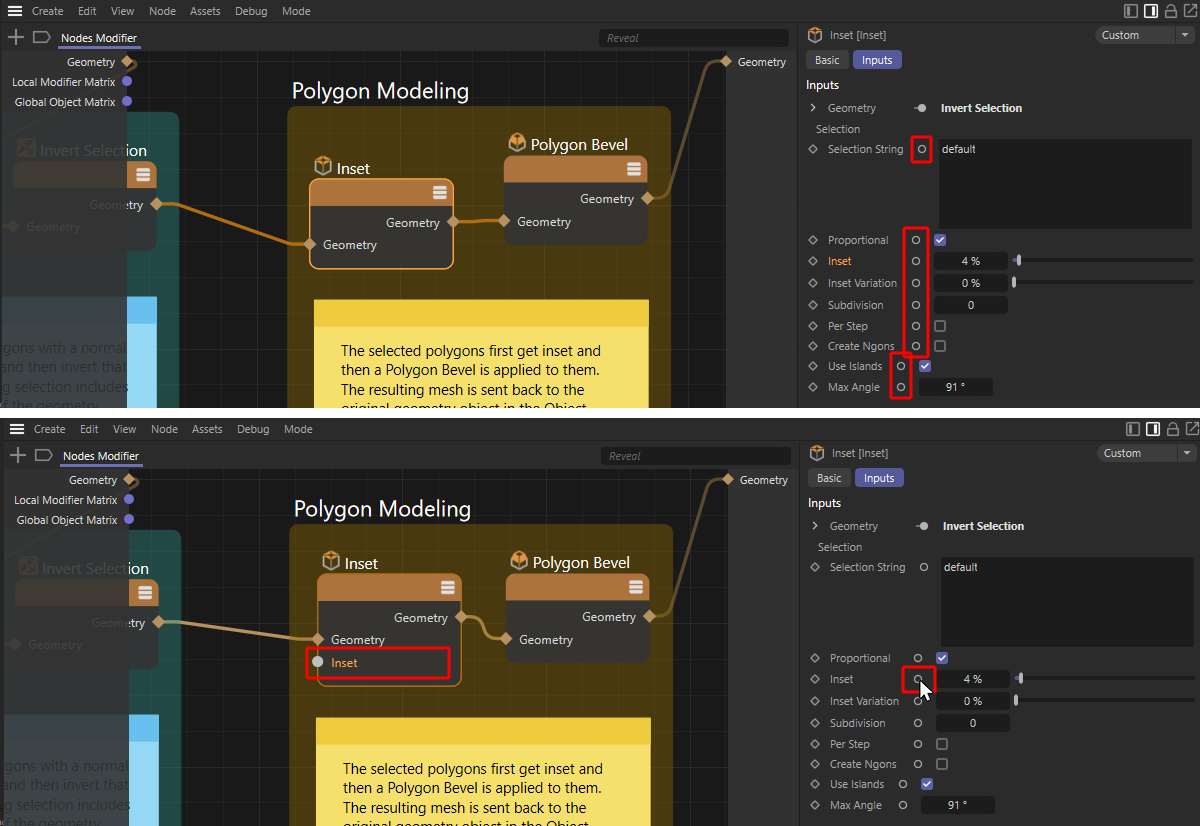Click the Max Angle value field, bottom screenshot
The image size is (1200, 826).
(957, 805)
